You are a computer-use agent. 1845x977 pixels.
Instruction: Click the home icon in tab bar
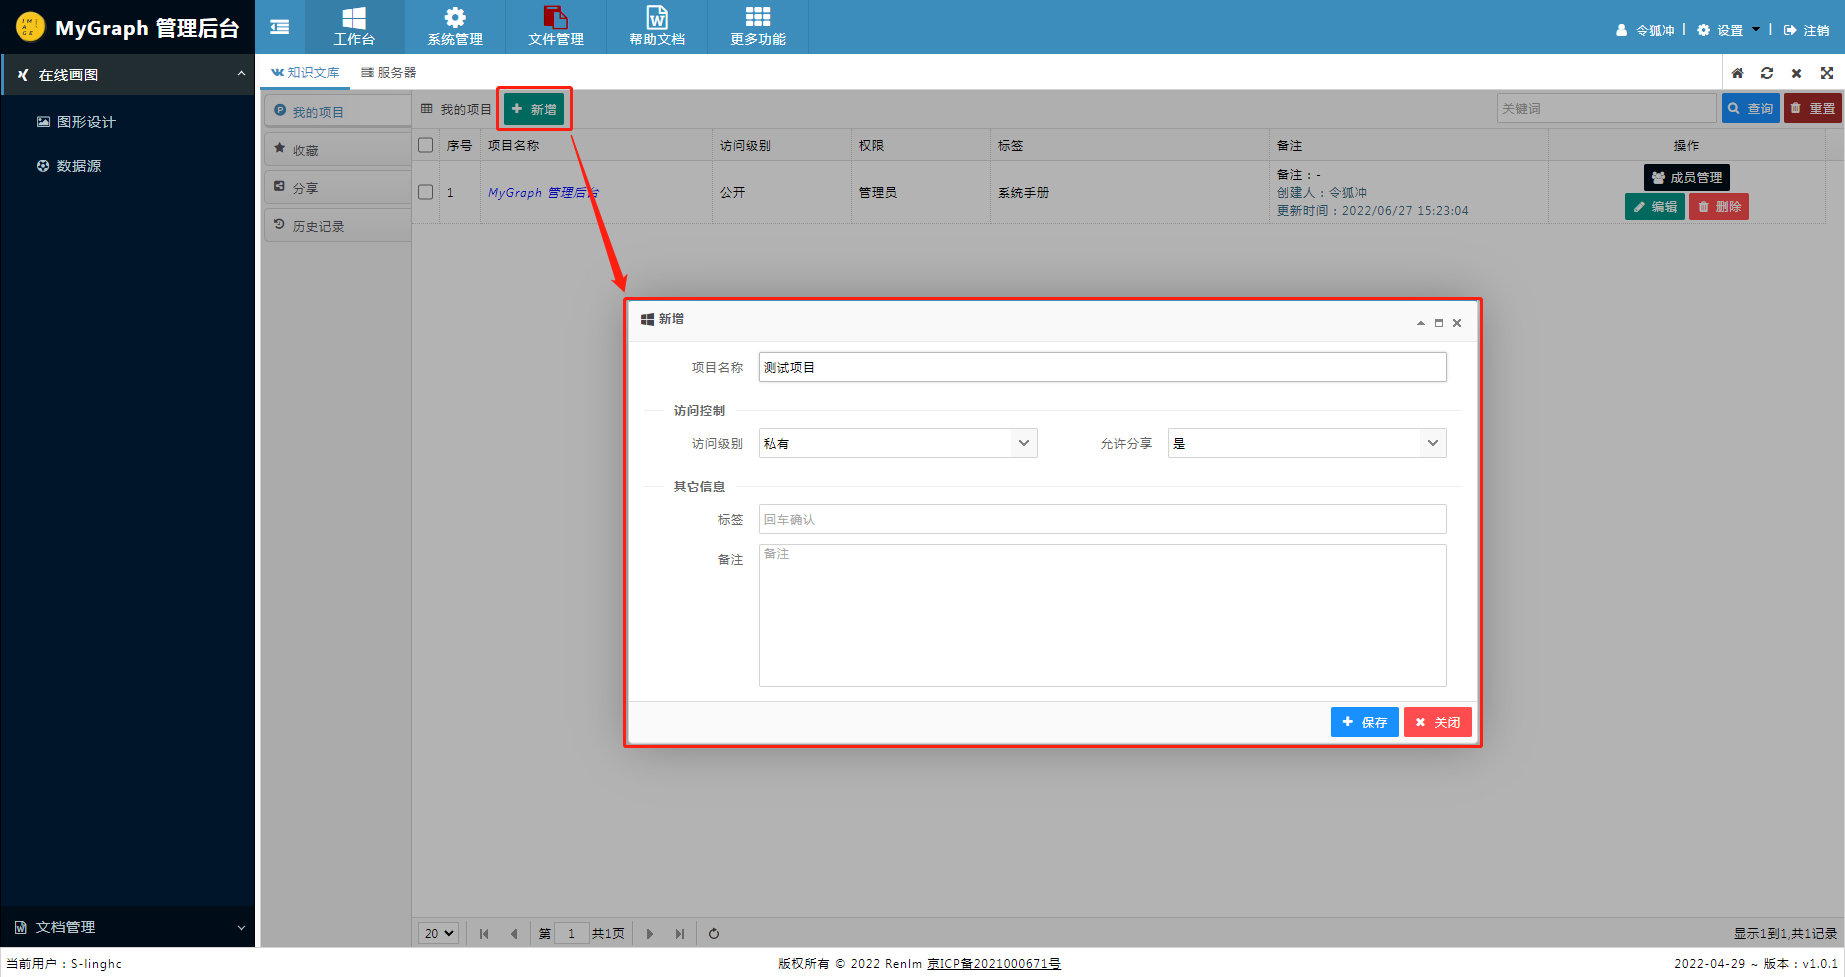click(x=1737, y=73)
